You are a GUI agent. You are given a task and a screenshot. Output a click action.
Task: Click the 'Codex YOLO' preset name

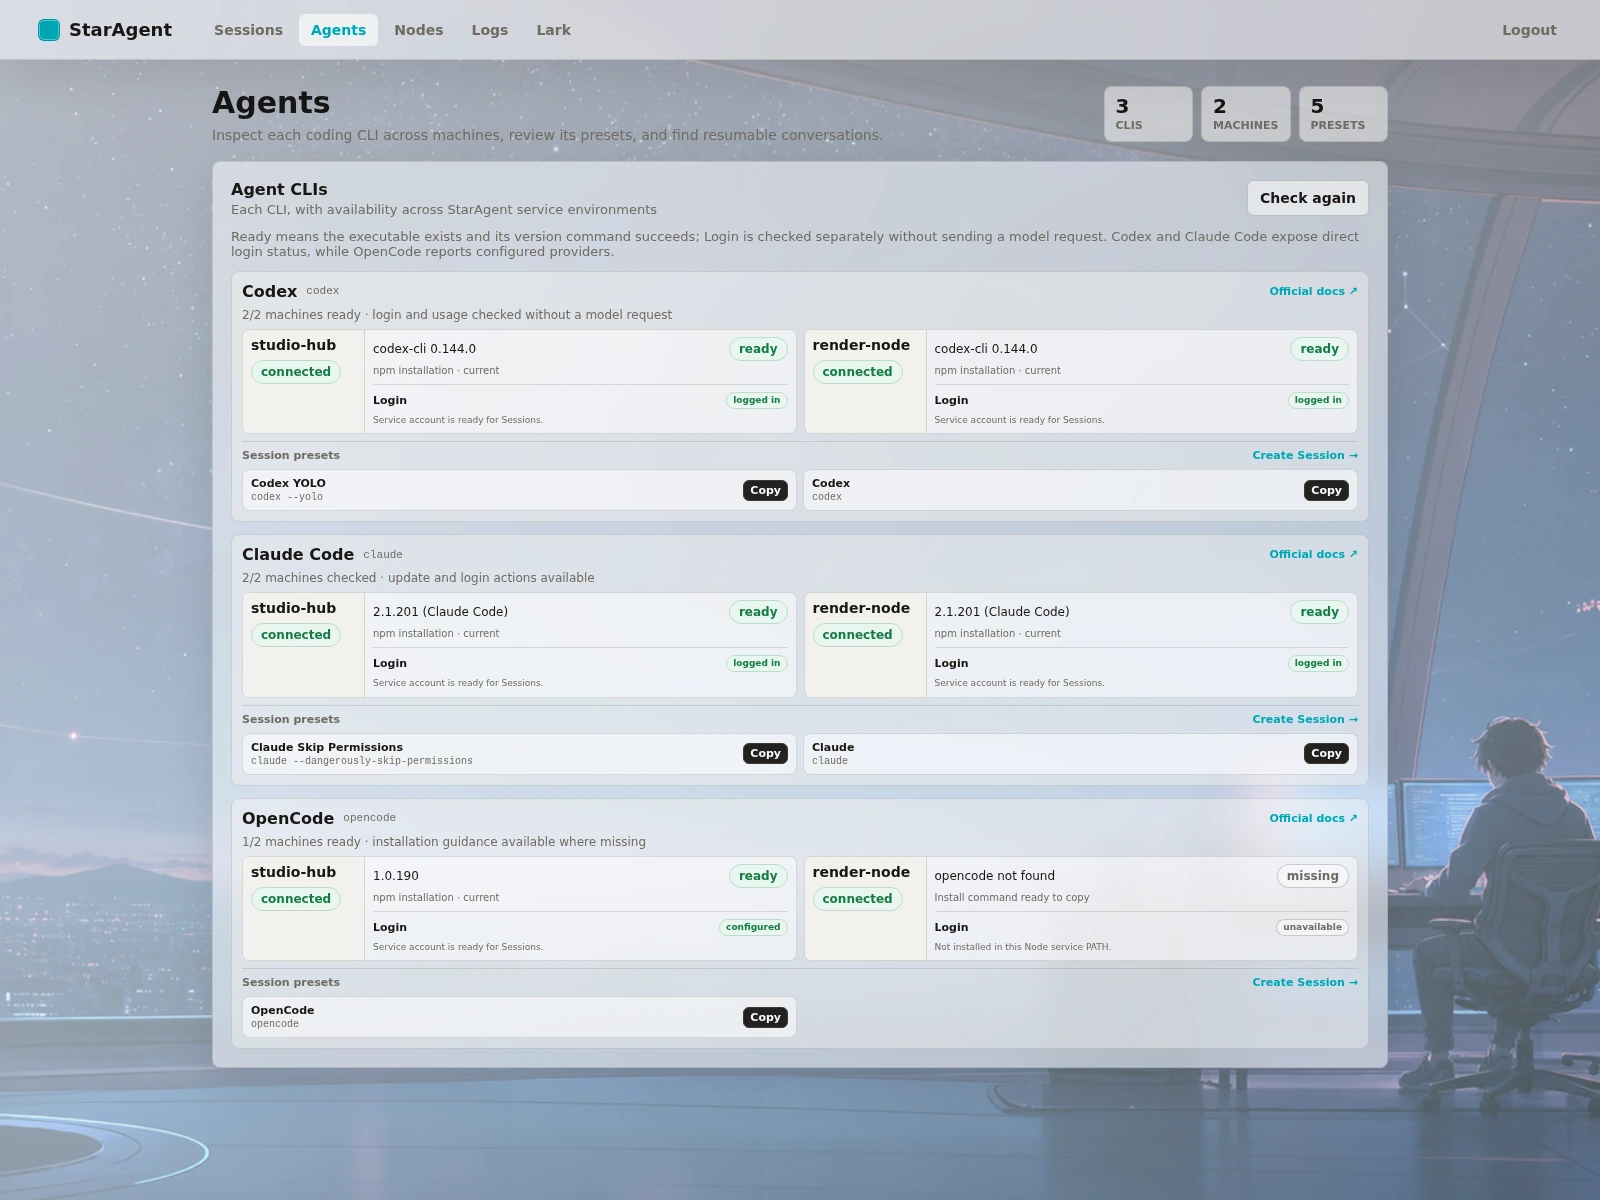[288, 483]
